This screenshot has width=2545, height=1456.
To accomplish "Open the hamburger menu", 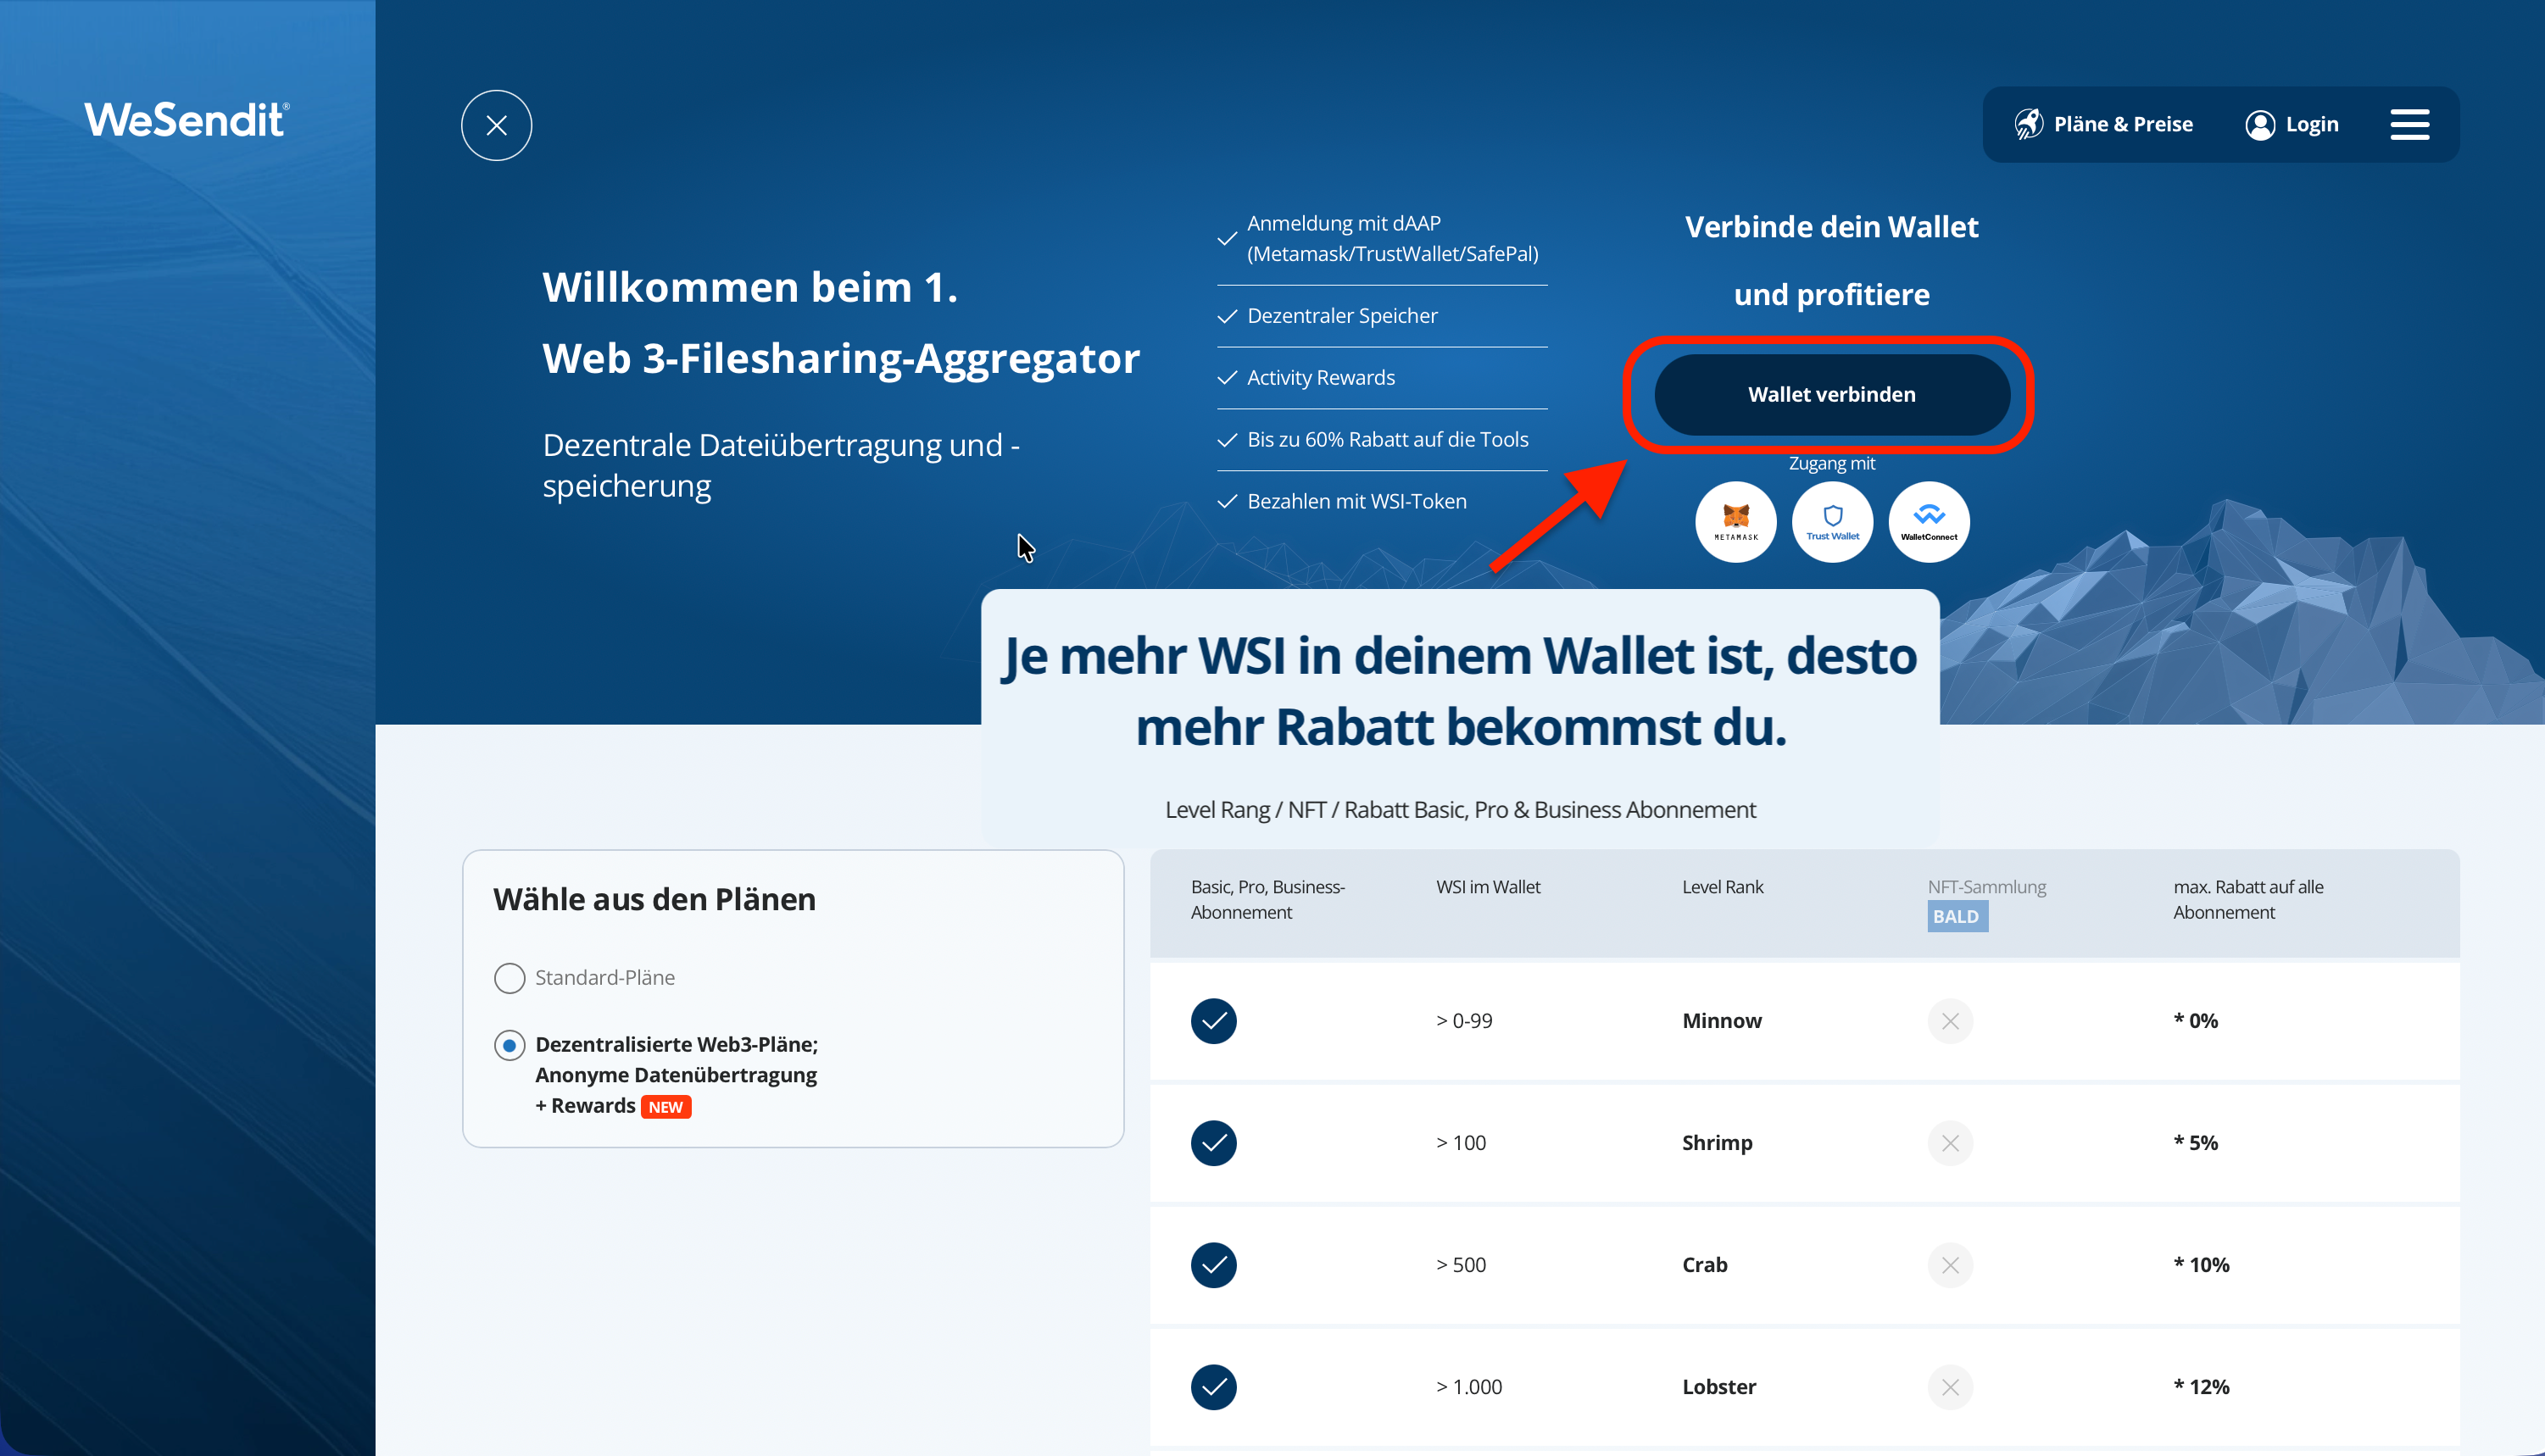I will (x=2409, y=125).
